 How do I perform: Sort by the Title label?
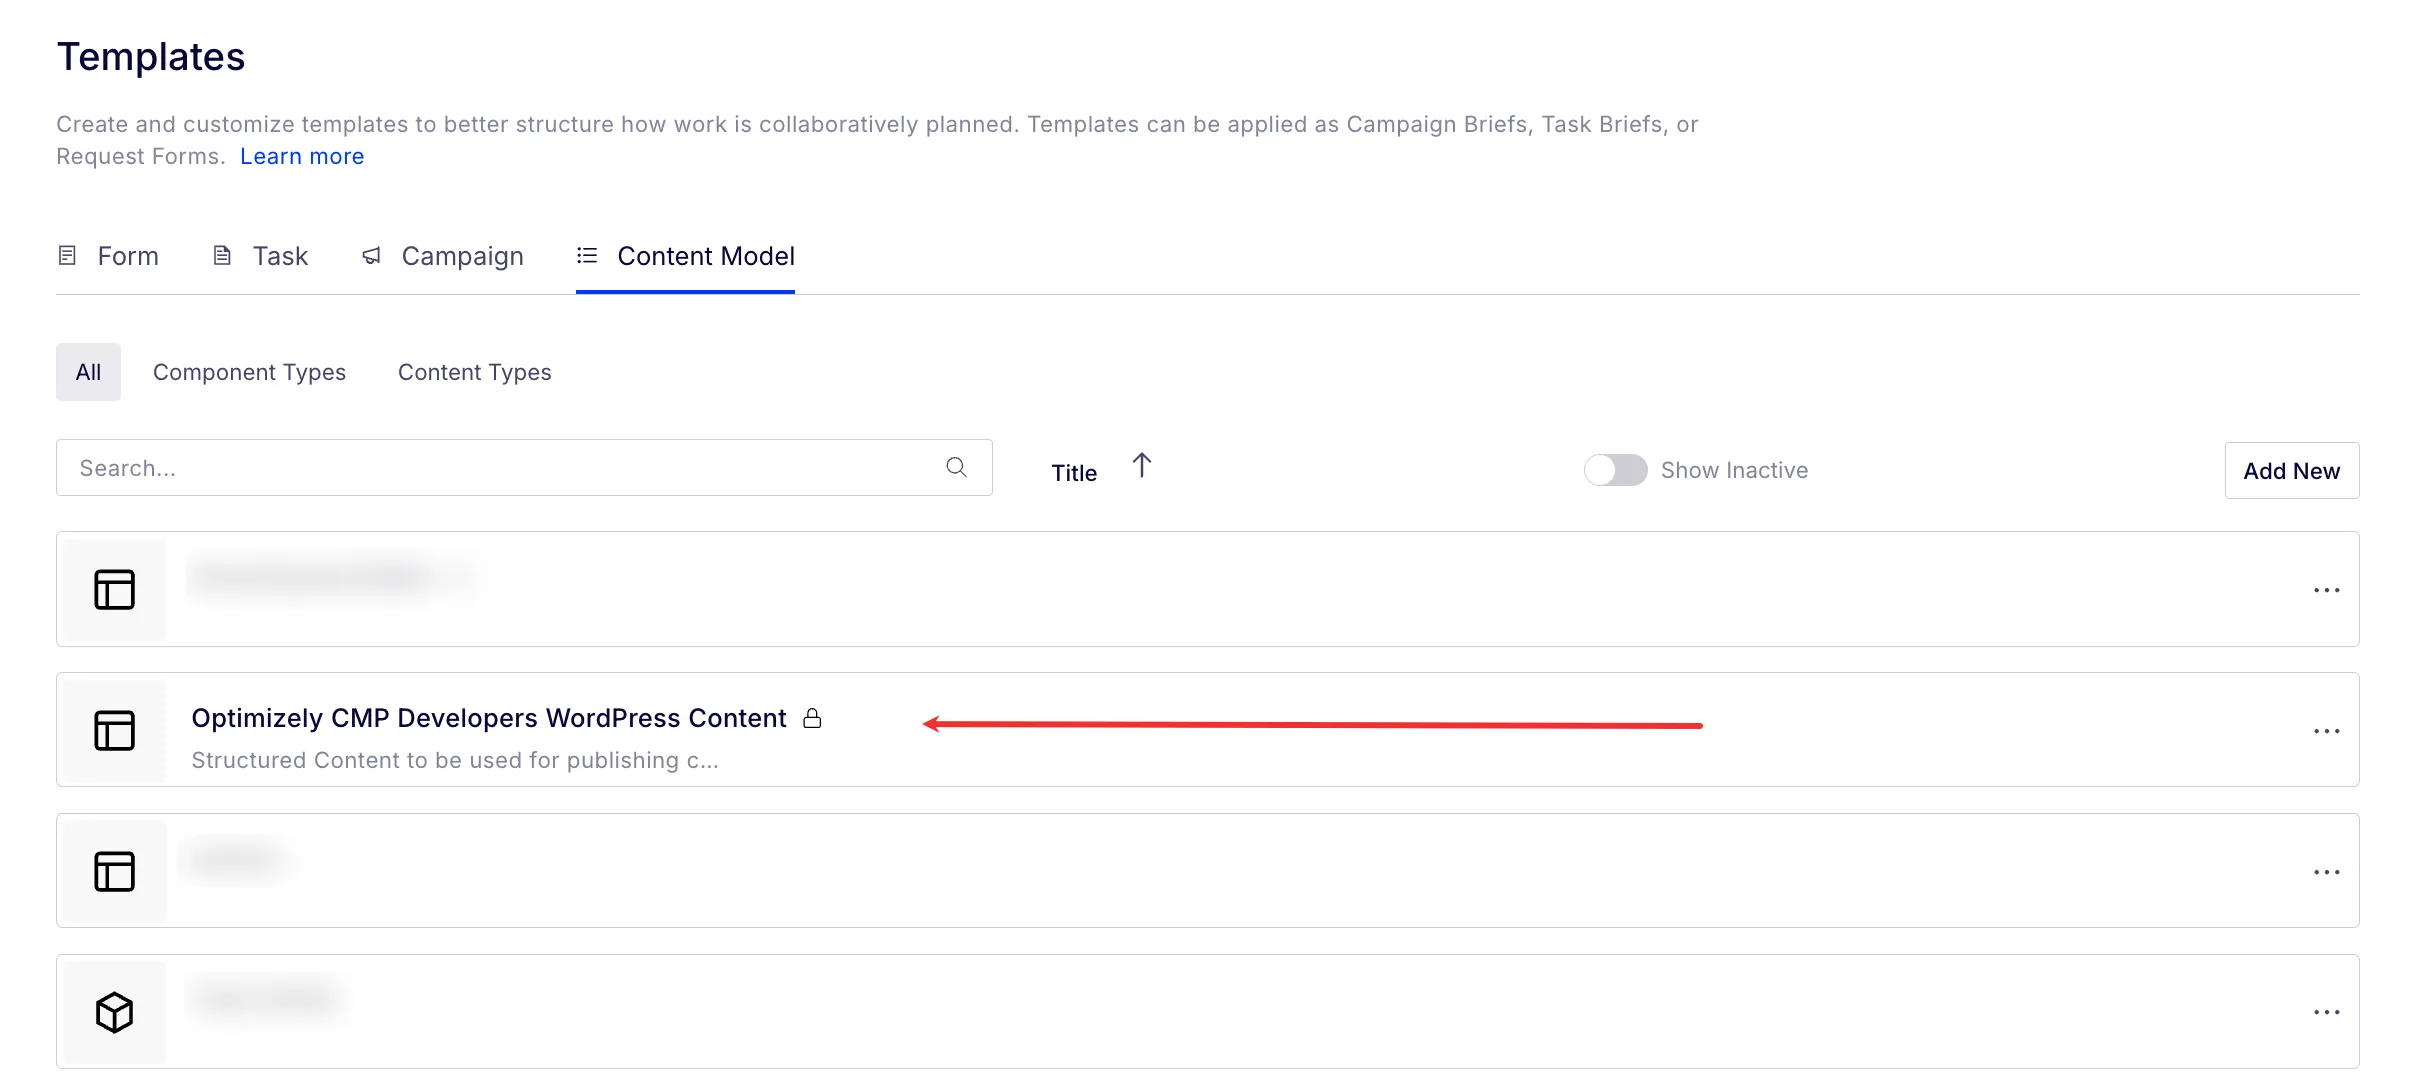[1074, 473]
